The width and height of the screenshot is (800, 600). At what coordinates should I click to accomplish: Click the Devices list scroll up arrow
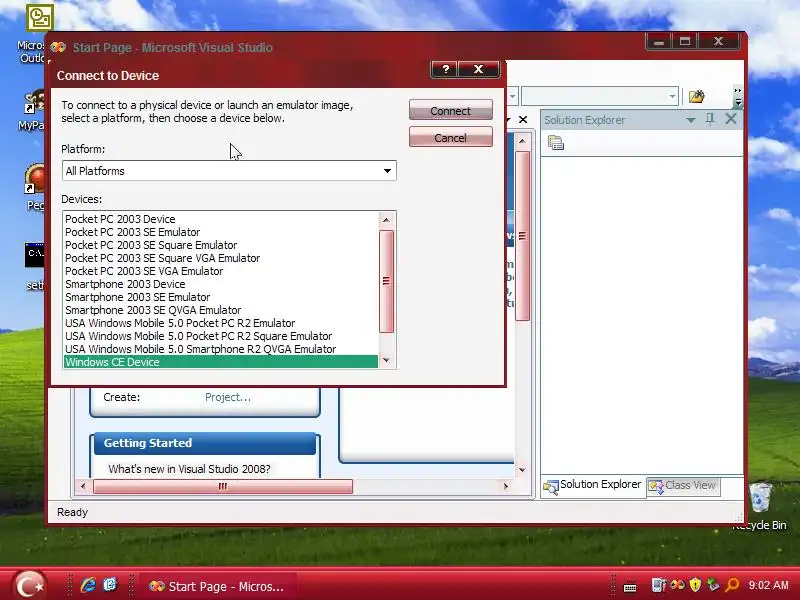tap(386, 220)
